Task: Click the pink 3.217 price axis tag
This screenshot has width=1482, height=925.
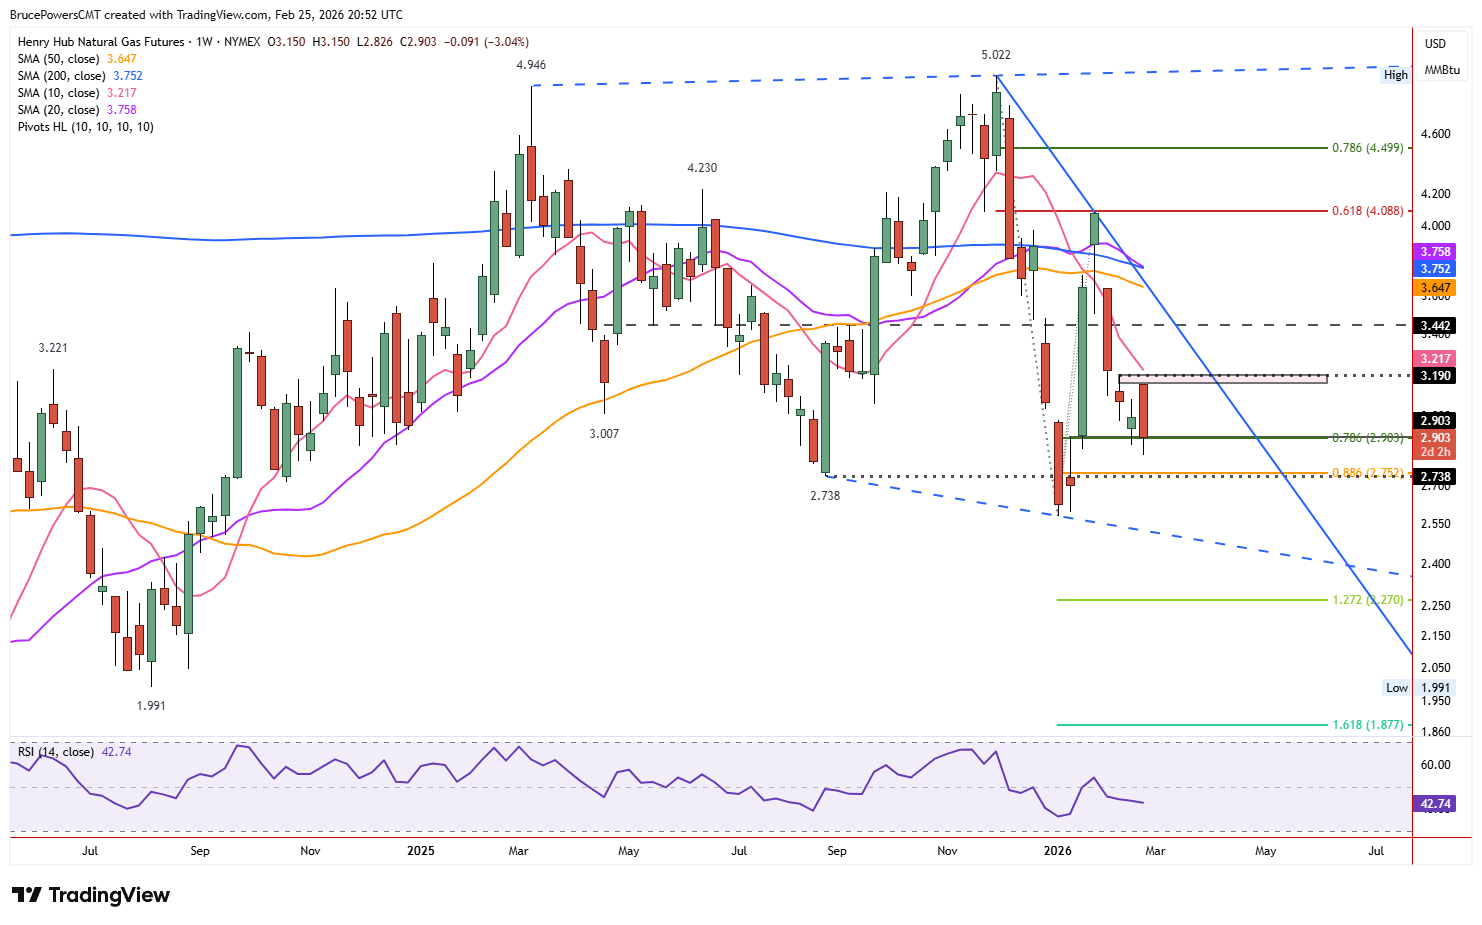Action: [1435, 359]
